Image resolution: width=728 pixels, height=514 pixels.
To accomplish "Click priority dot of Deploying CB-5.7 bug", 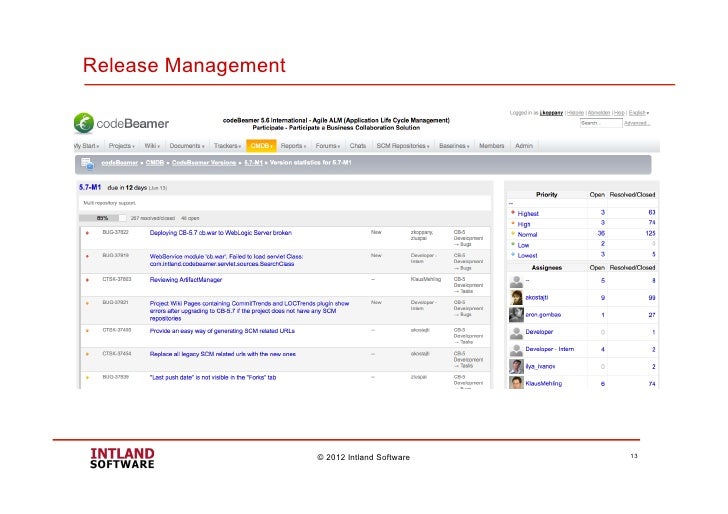I will (x=87, y=233).
